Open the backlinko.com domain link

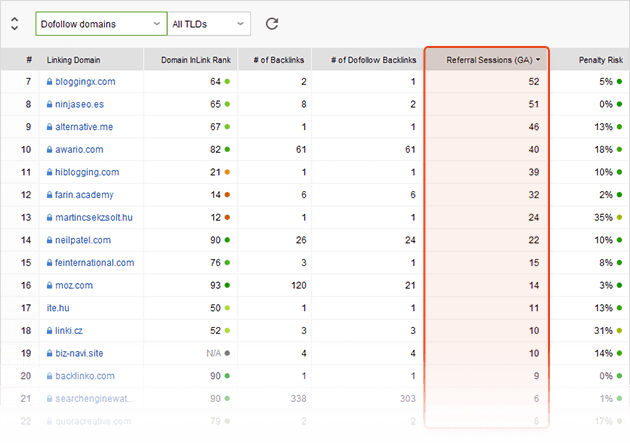pos(87,376)
